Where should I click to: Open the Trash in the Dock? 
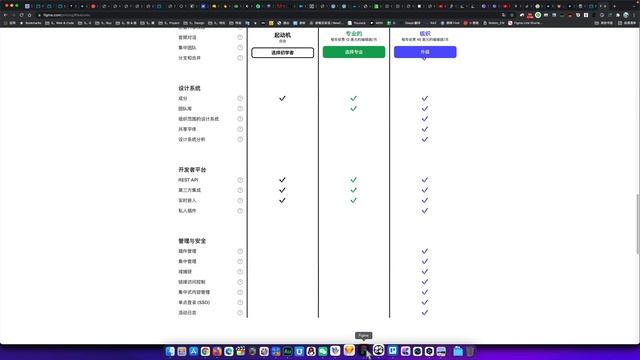point(470,351)
